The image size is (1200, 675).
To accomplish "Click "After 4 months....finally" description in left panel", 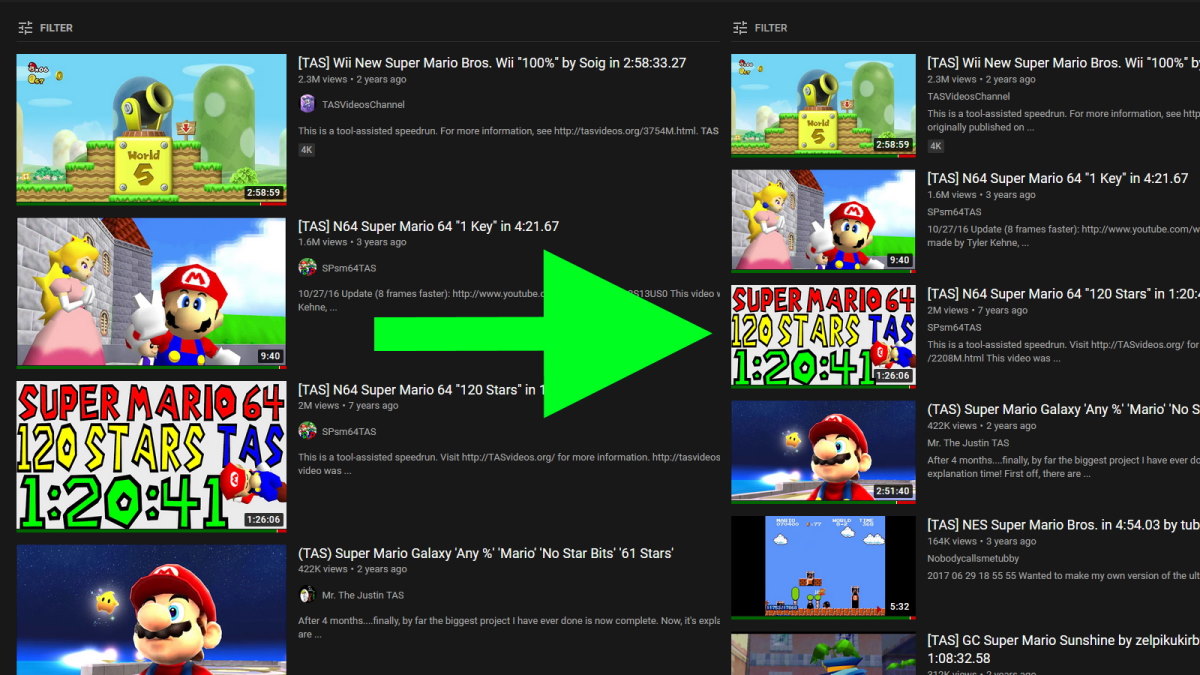I will (x=509, y=627).
